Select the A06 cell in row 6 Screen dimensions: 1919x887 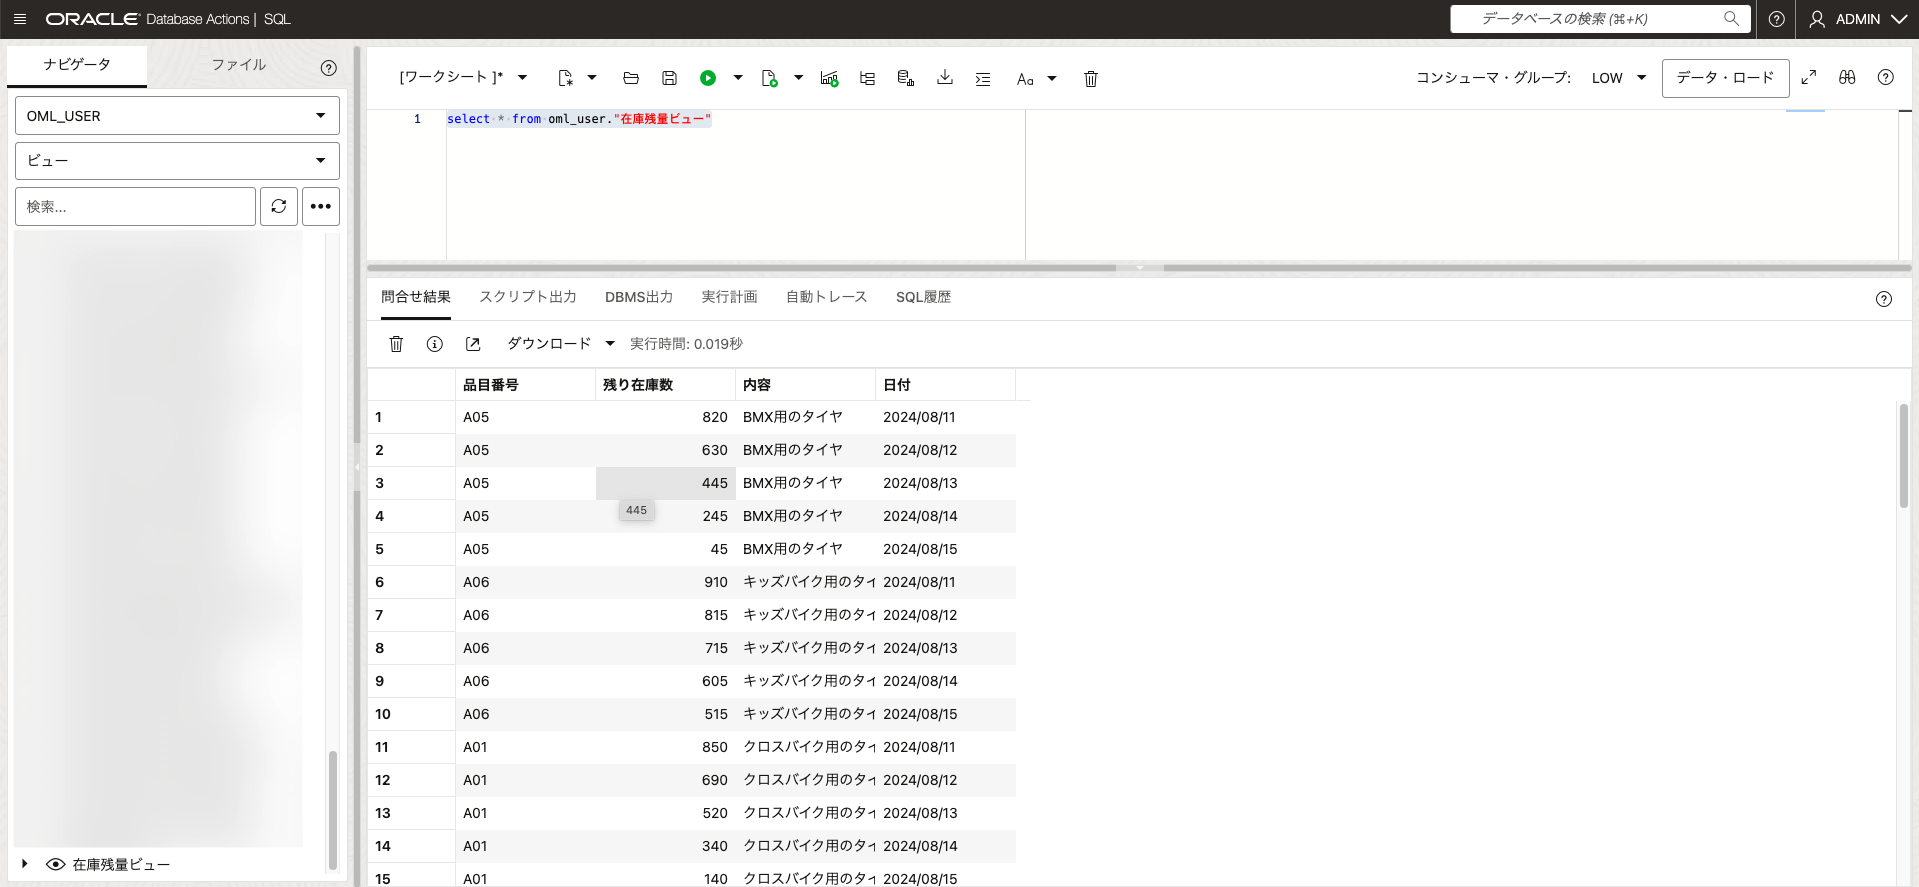(x=526, y=582)
